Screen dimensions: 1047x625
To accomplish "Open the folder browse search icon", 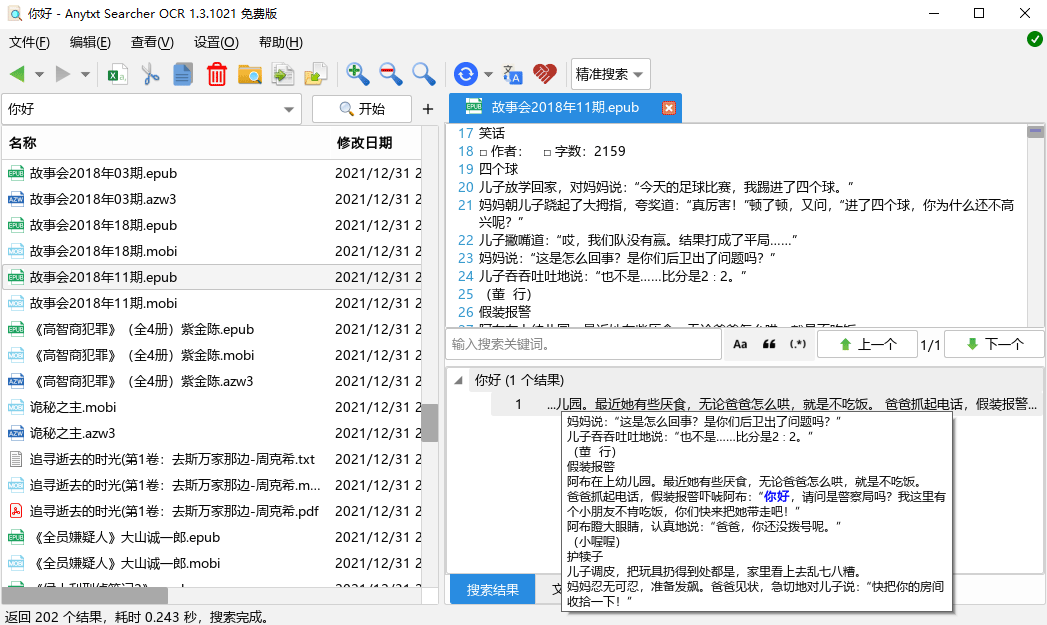I will point(250,73).
